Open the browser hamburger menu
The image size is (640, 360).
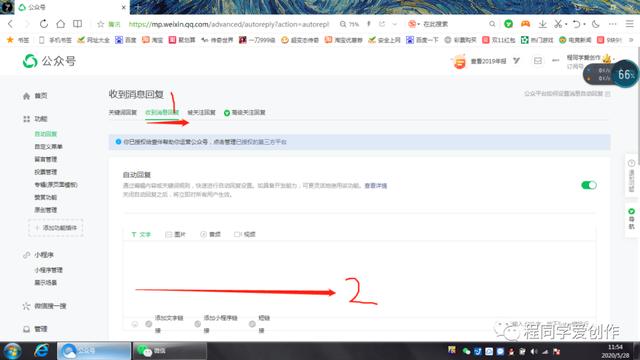(x=630, y=24)
